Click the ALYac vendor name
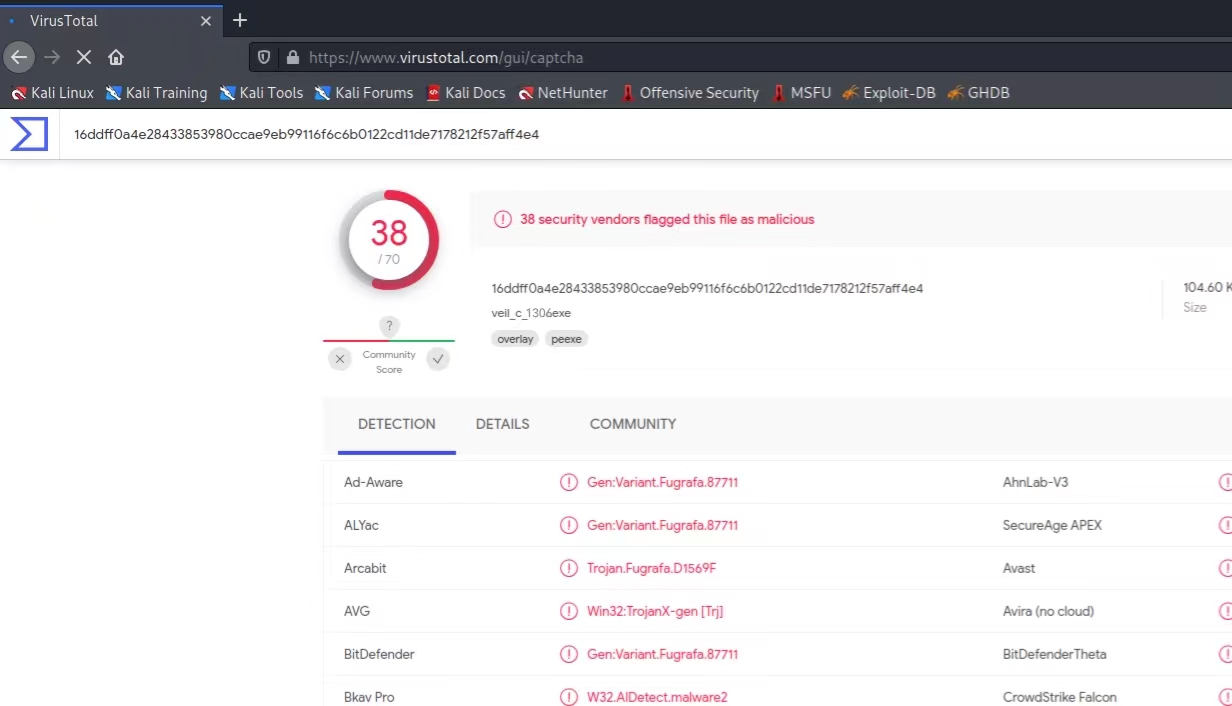1232x706 pixels. 361,525
